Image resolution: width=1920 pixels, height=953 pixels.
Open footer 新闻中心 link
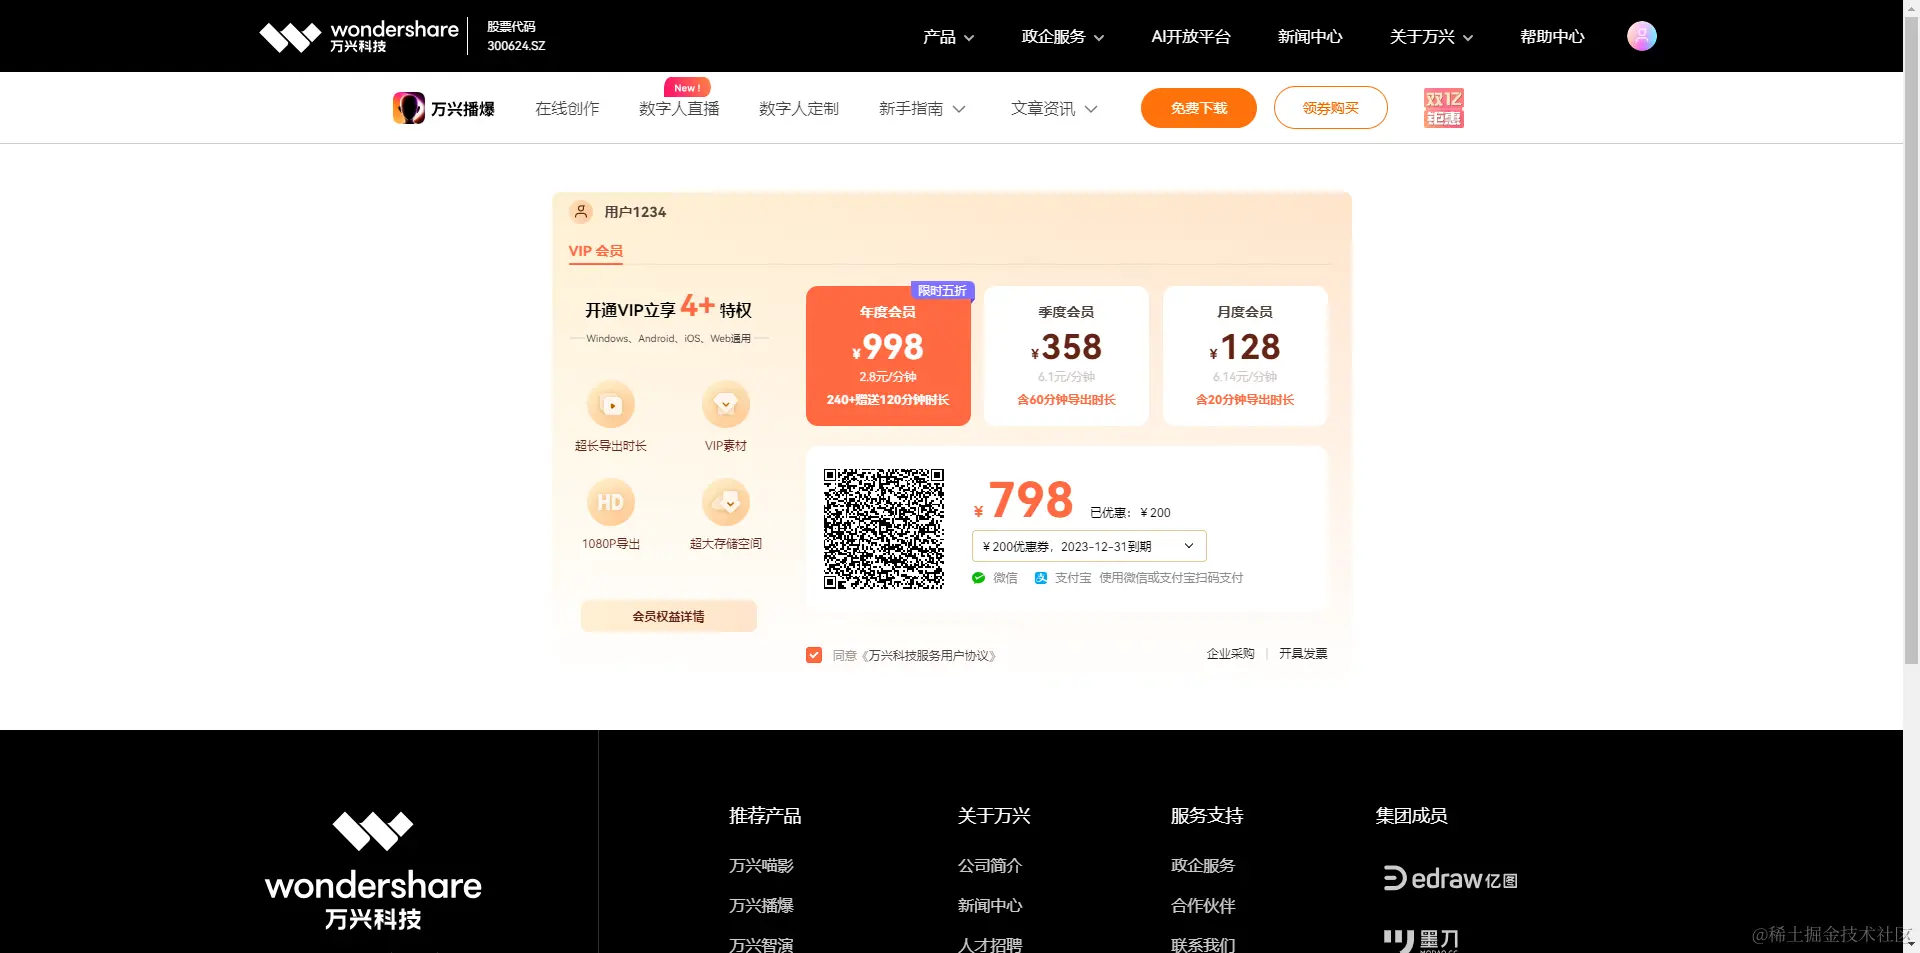pyautogui.click(x=990, y=906)
